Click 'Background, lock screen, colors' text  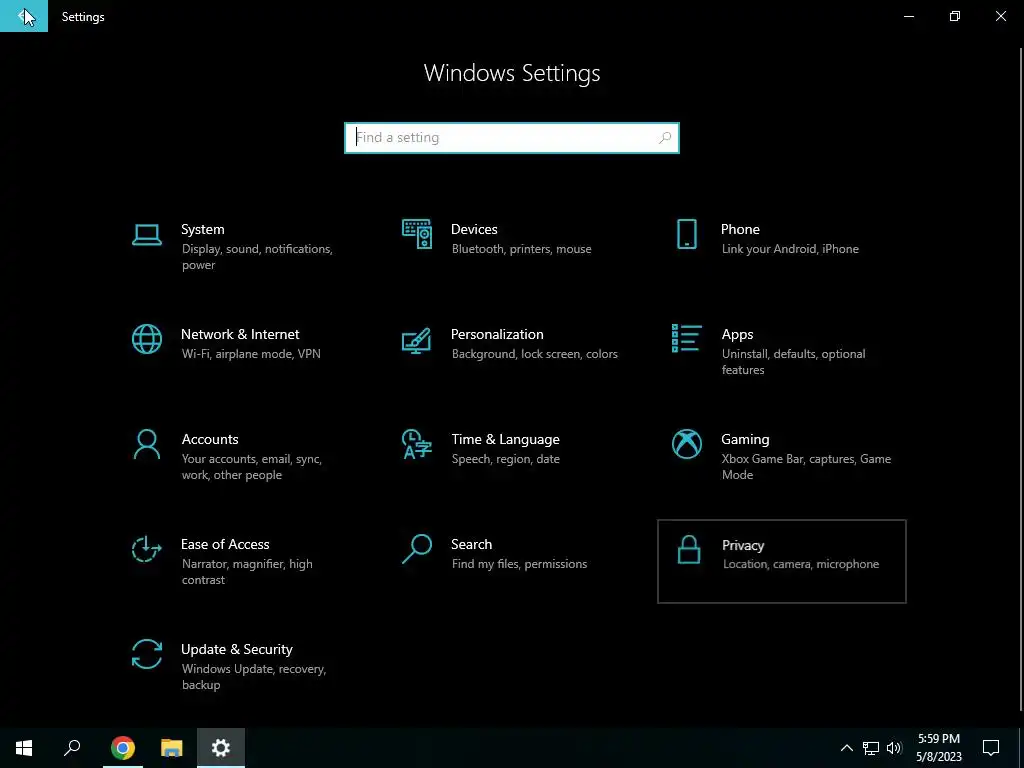click(534, 354)
